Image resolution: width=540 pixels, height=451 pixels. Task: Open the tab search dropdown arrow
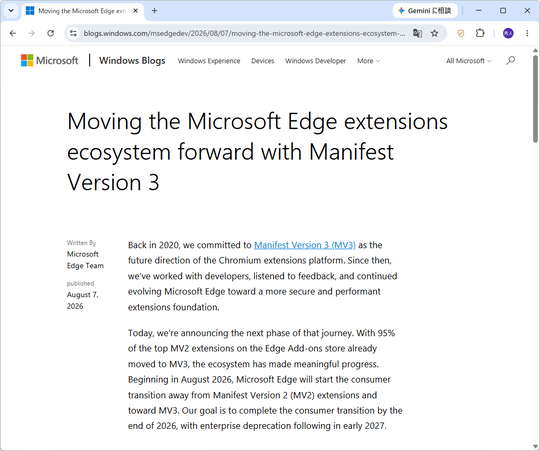point(11,11)
